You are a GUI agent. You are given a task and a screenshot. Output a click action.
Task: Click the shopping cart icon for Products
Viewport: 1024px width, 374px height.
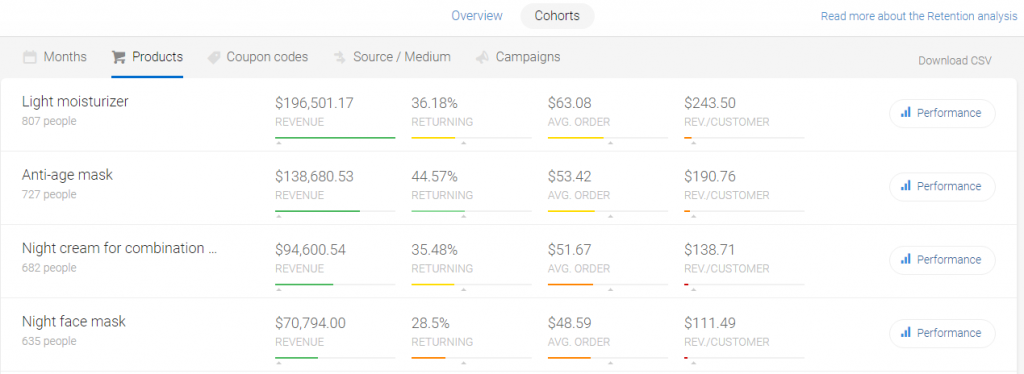118,57
